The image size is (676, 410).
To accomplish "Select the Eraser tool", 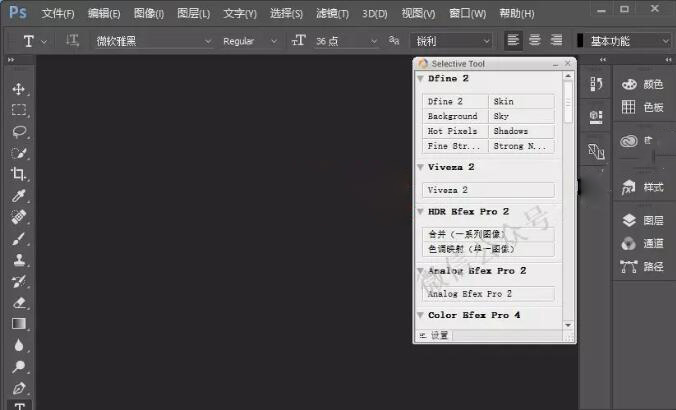I will 18,302.
